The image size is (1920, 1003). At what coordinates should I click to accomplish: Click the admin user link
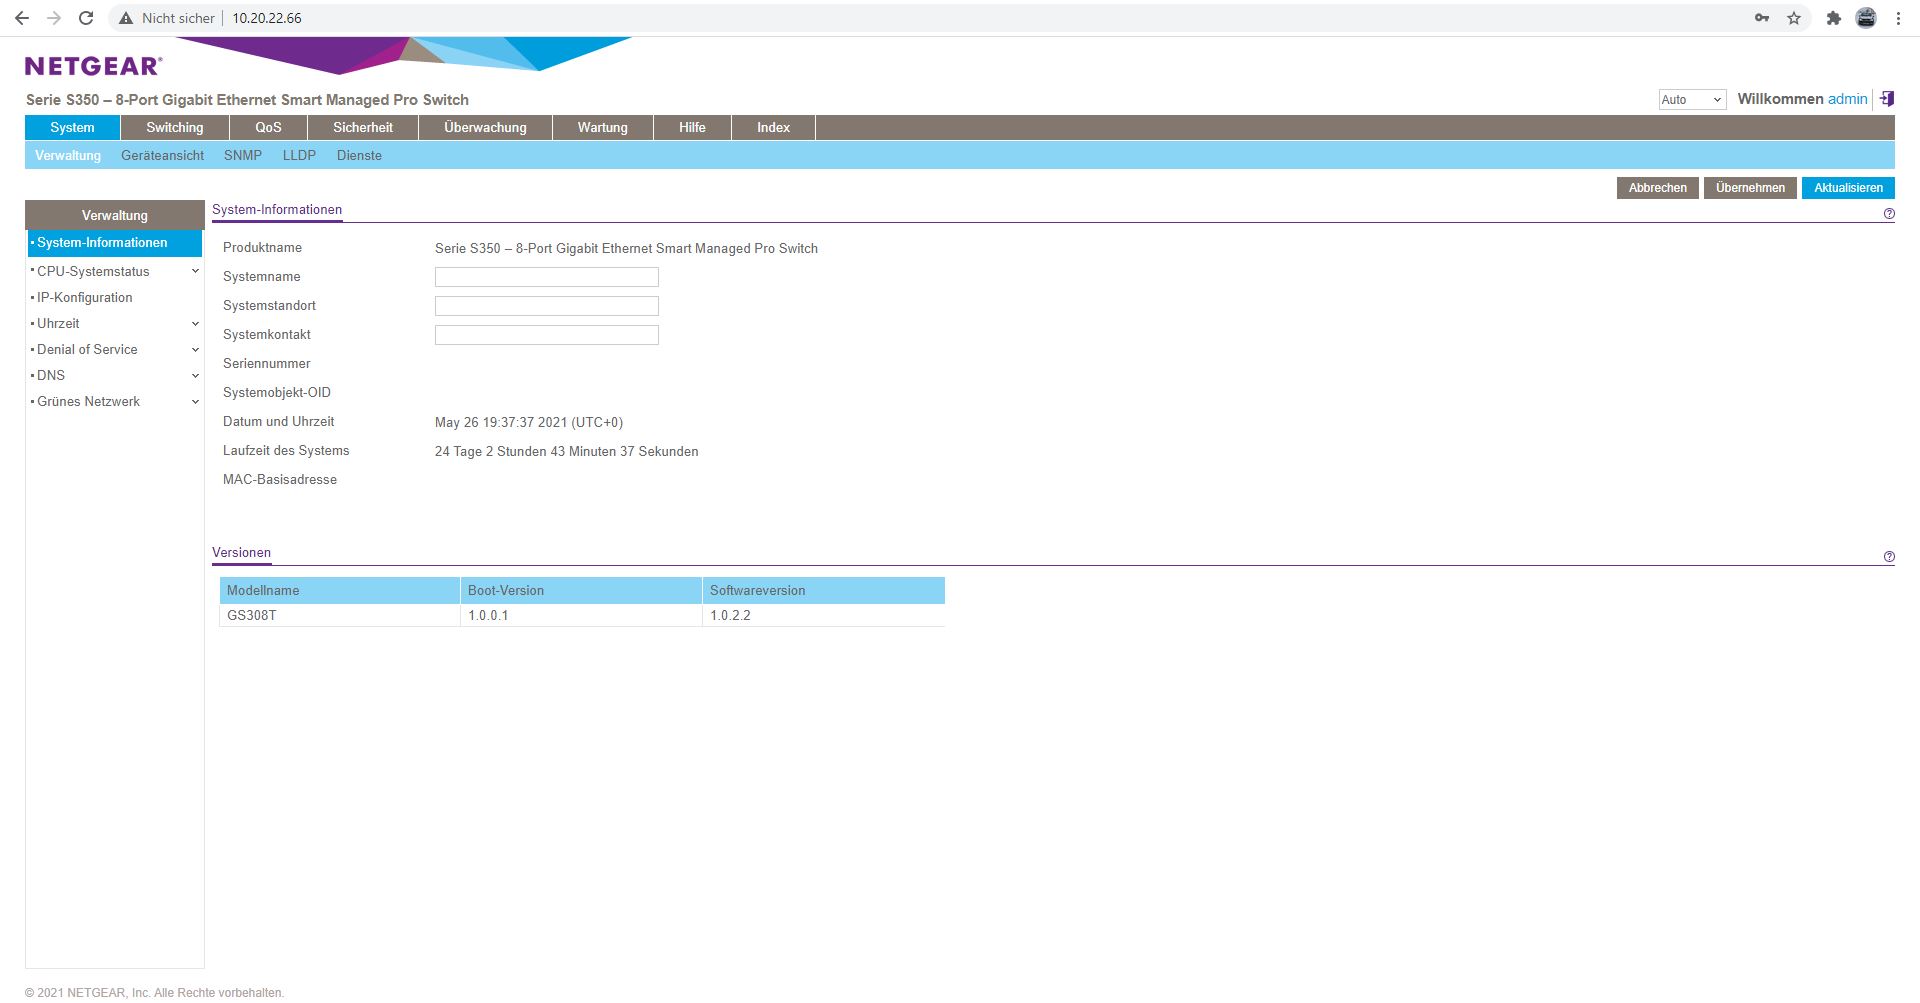pos(1847,99)
